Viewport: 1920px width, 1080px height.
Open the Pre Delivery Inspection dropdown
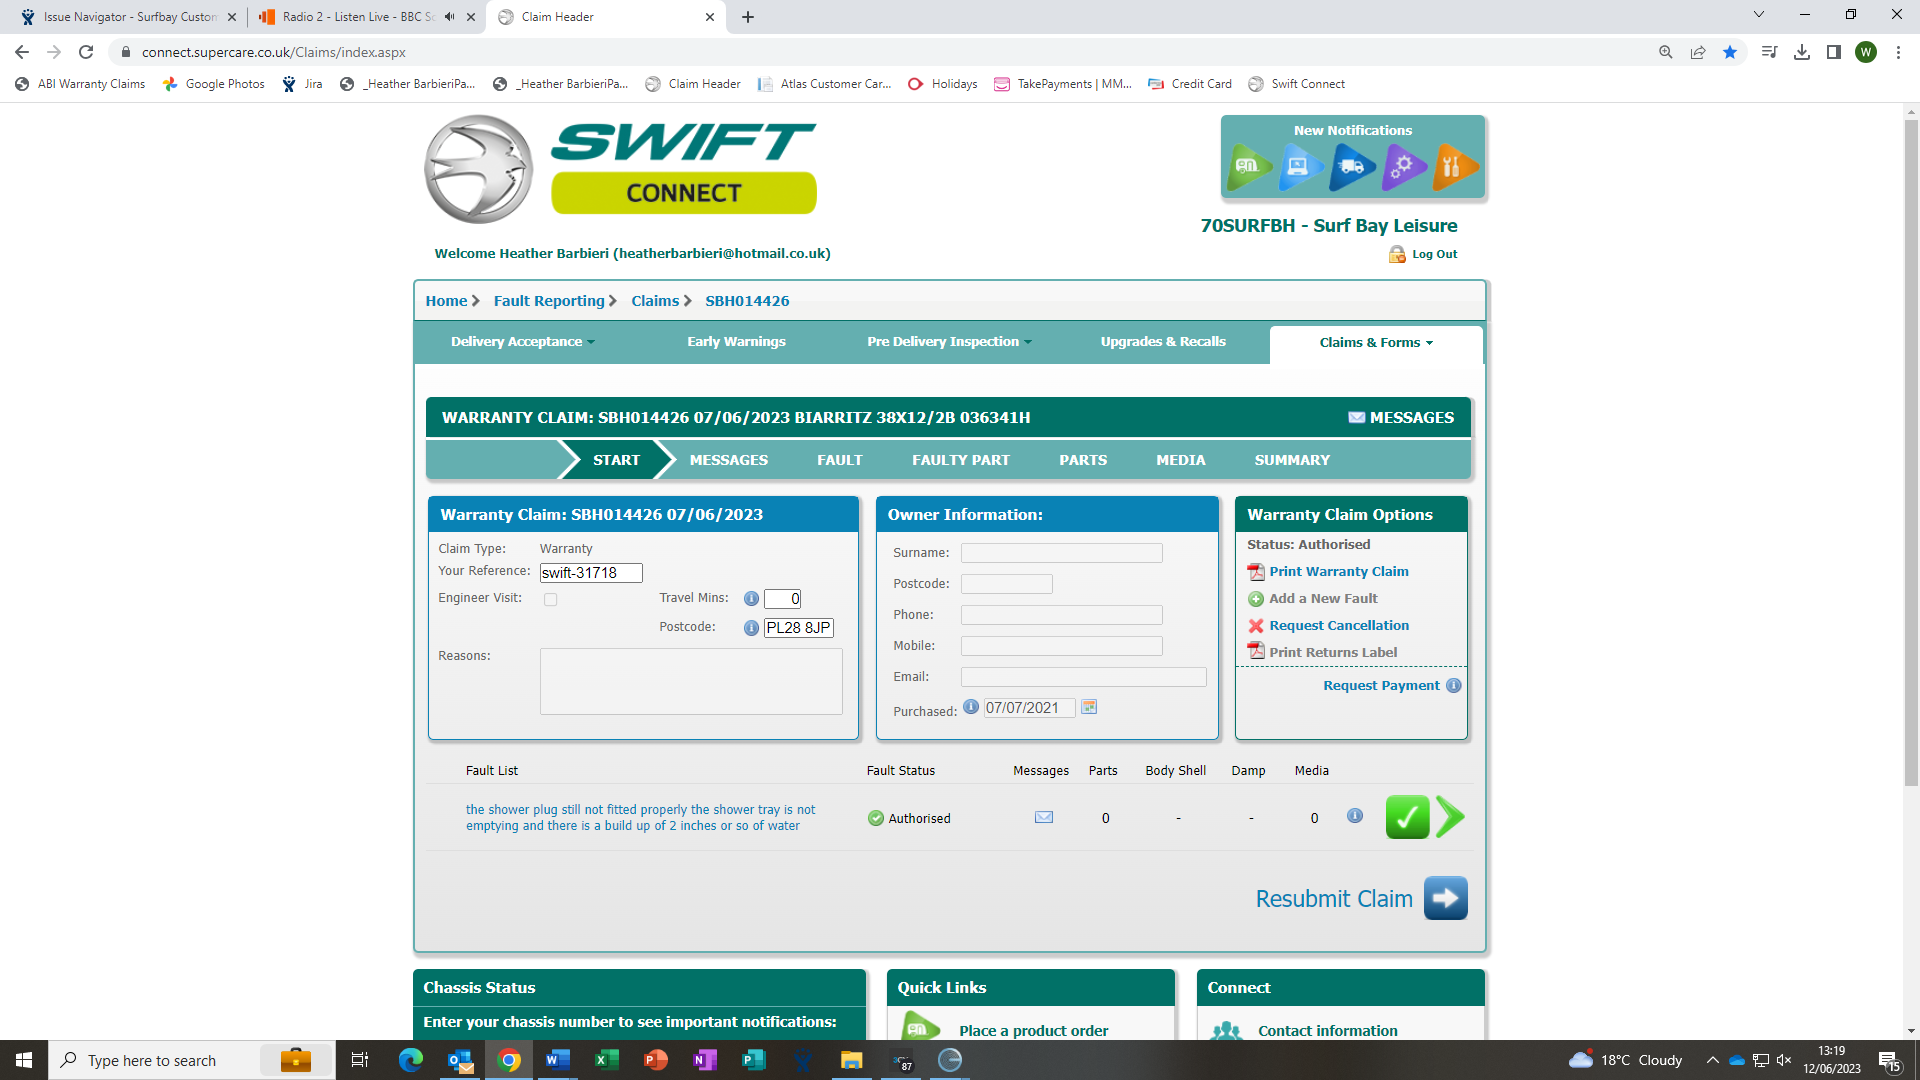tap(949, 342)
